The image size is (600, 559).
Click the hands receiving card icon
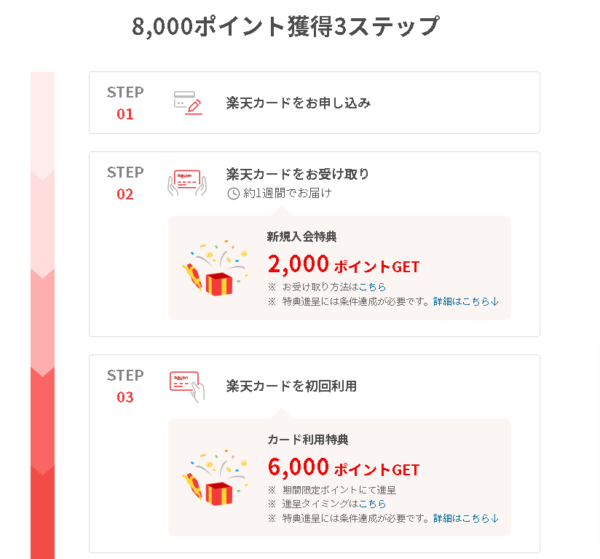pyautogui.click(x=187, y=183)
